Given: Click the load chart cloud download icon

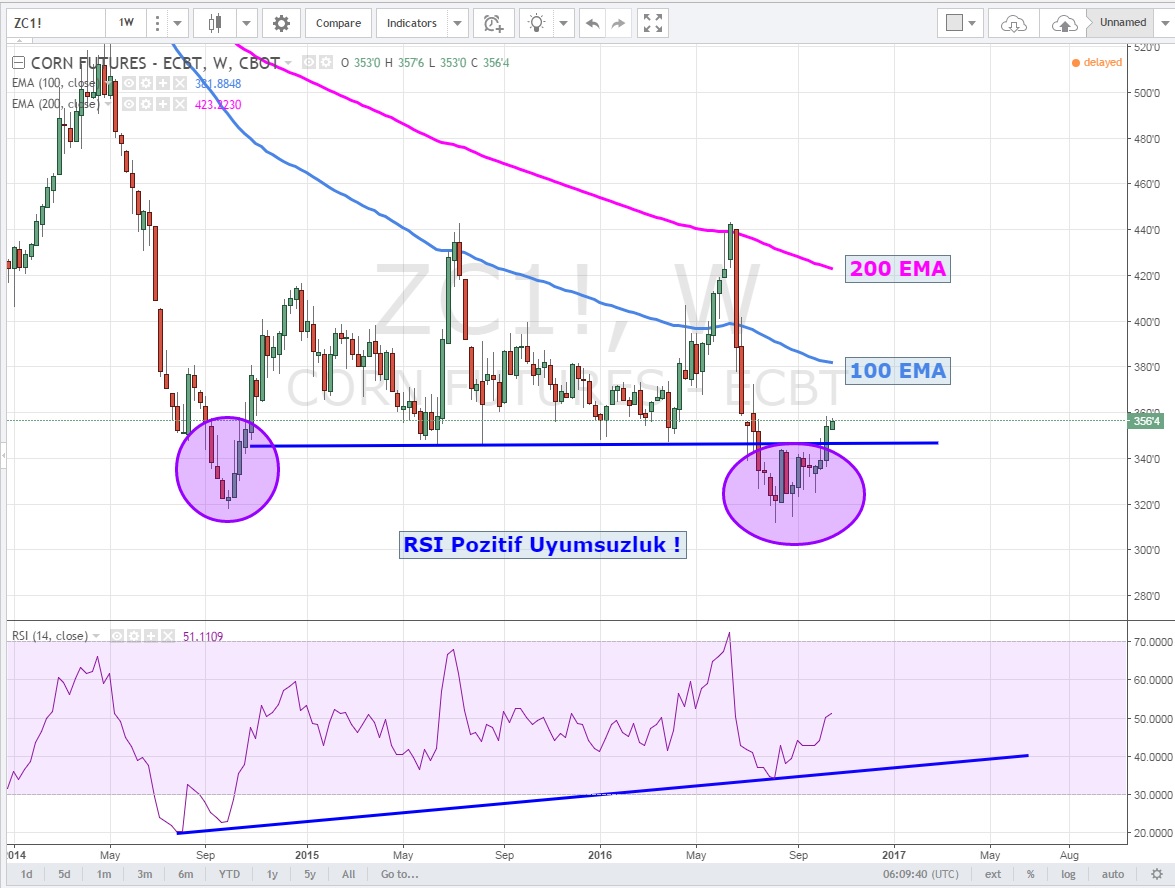Looking at the screenshot, I should click(x=1014, y=23).
